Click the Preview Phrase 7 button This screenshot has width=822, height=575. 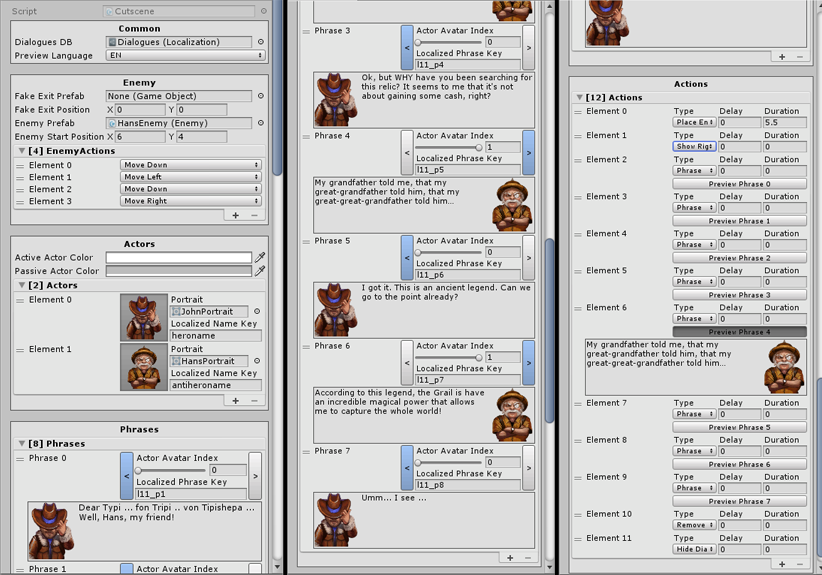pos(739,501)
